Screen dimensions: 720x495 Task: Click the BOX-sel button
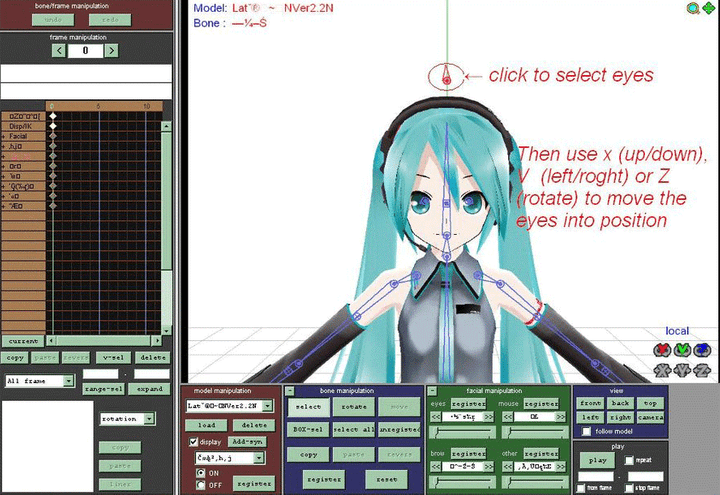(x=308, y=430)
